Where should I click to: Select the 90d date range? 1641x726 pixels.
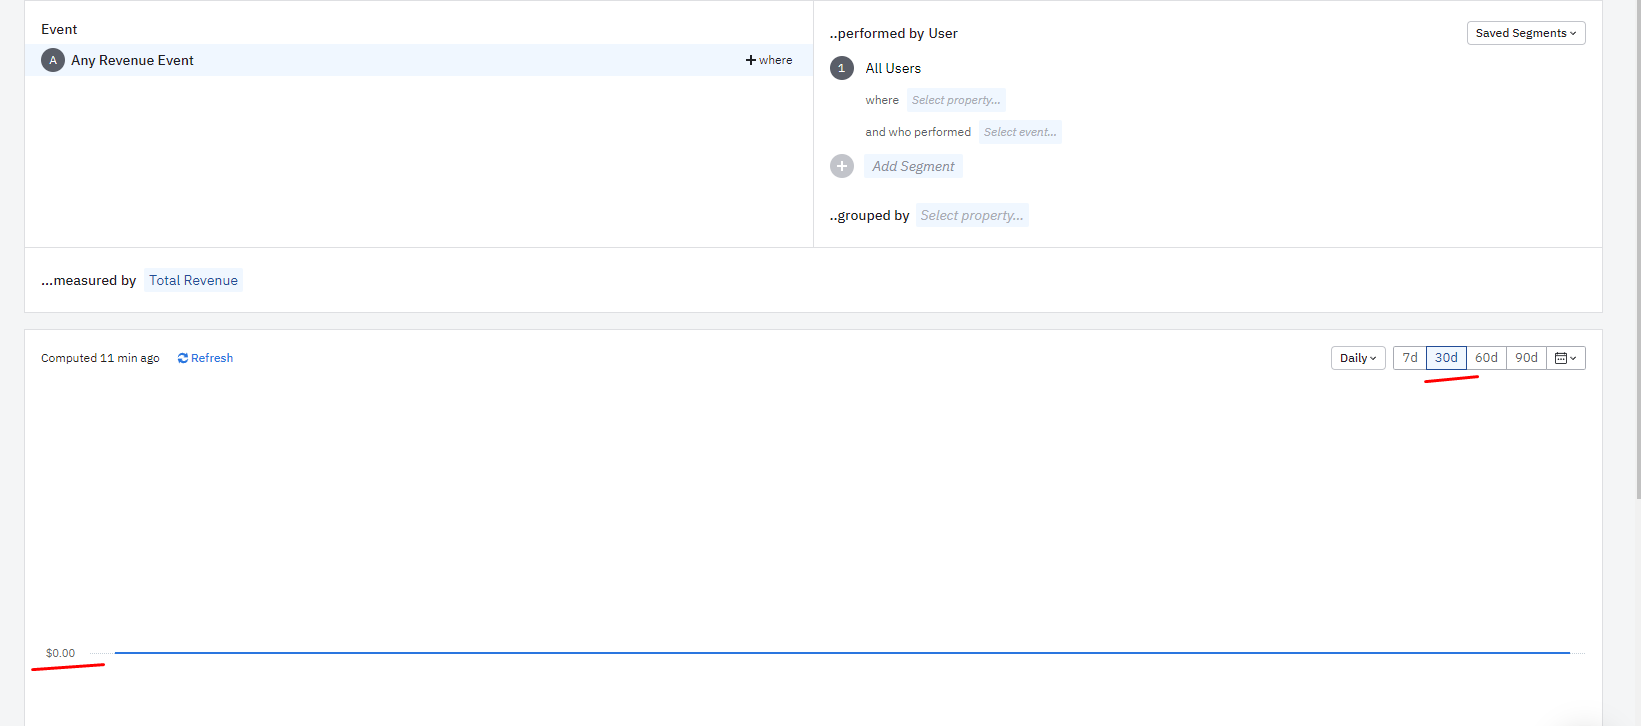pyautogui.click(x=1526, y=358)
